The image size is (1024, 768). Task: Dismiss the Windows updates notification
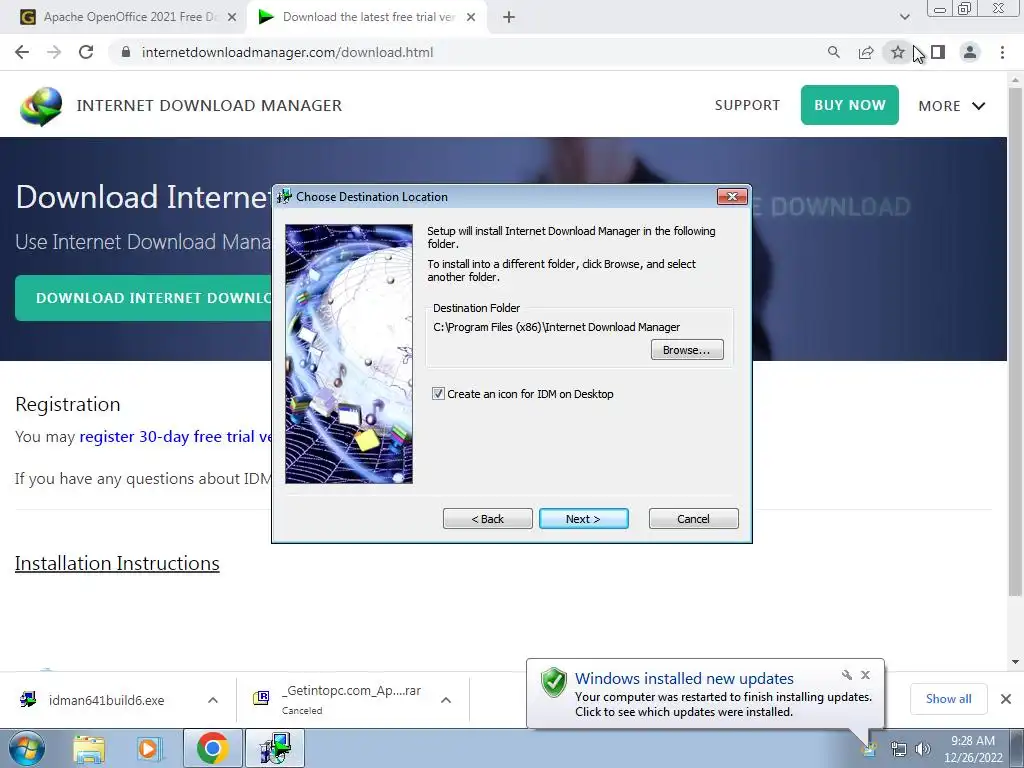pos(865,675)
